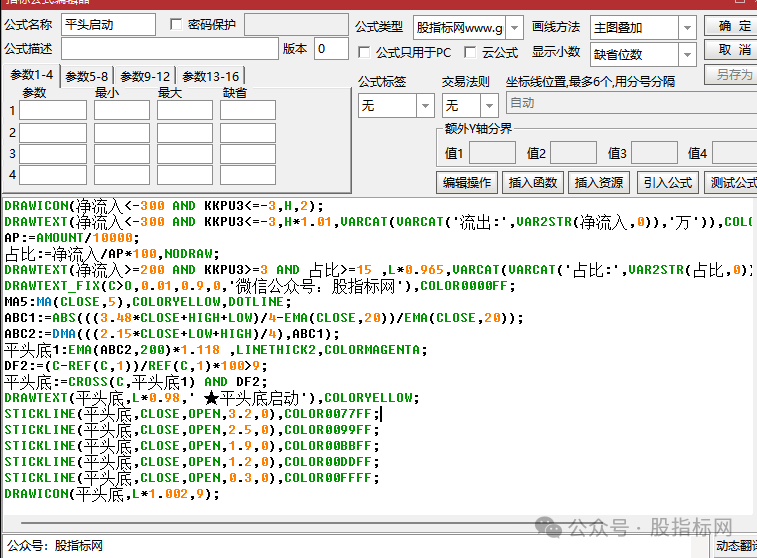
Task: Tick the 公式只用于PC checkbox
Action: 364,52
